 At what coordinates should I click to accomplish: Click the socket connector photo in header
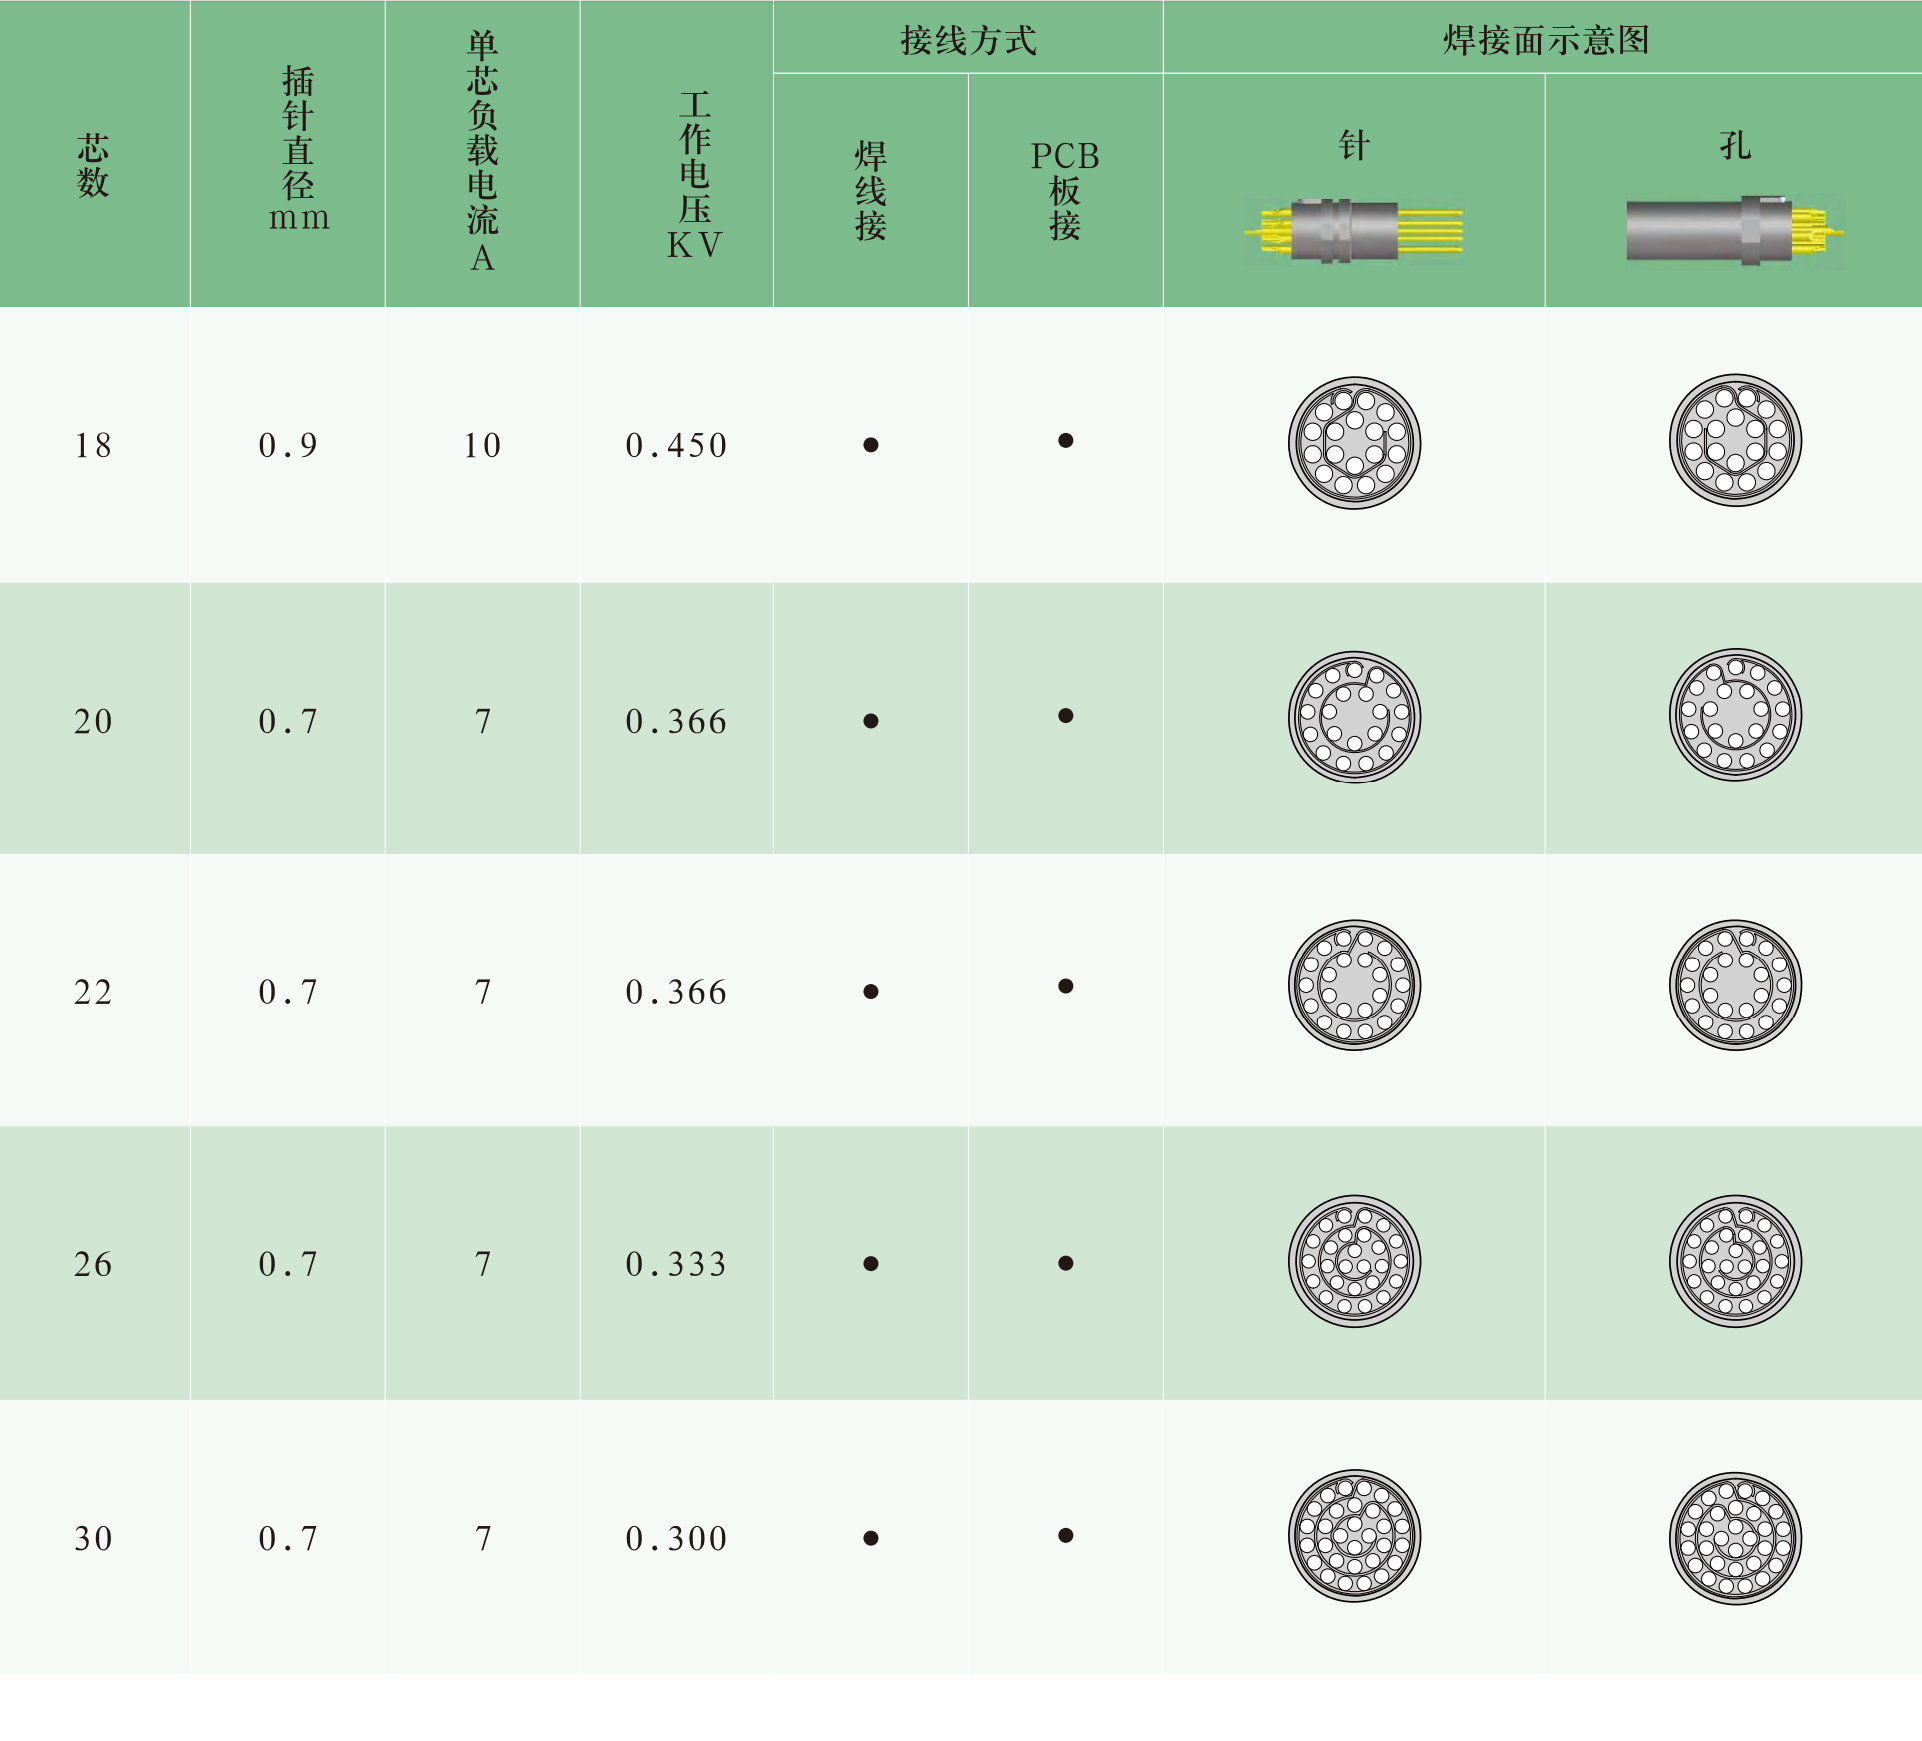pos(1734,231)
